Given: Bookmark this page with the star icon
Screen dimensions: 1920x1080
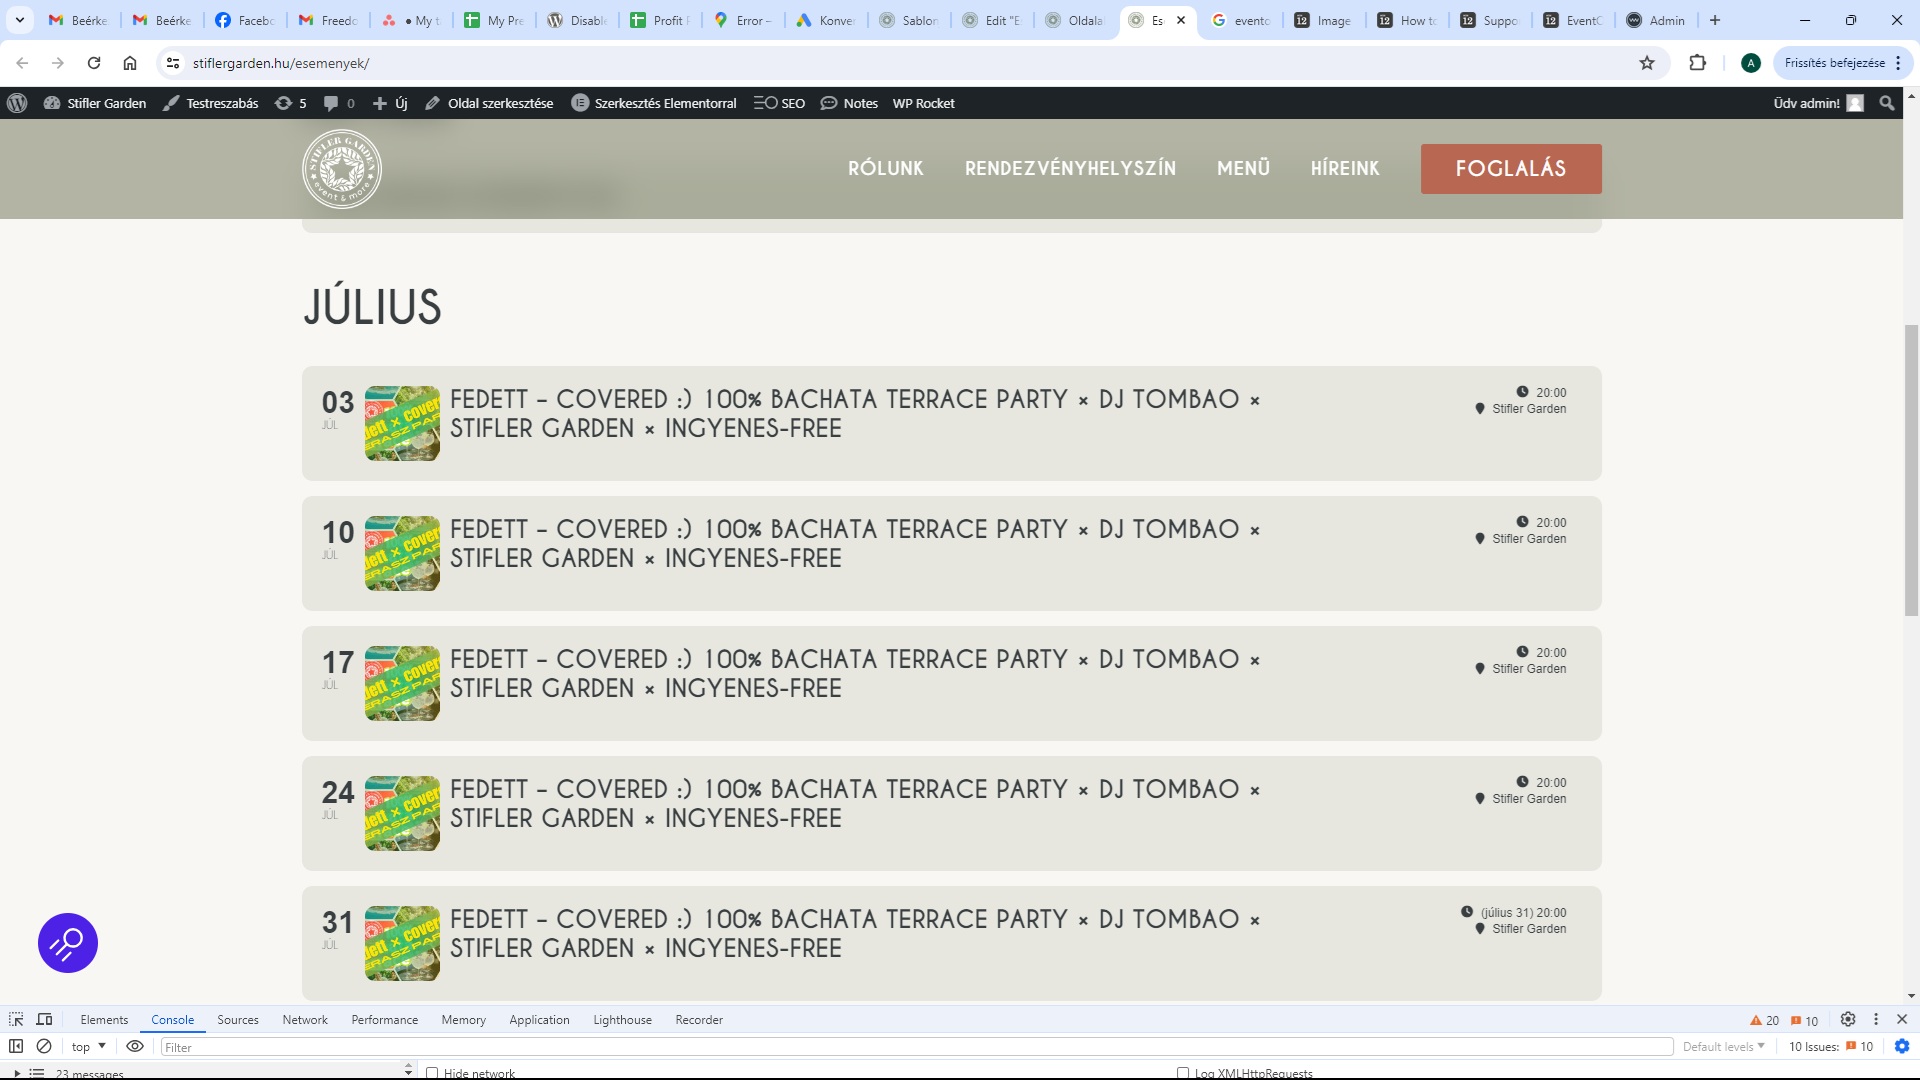Looking at the screenshot, I should pos(1647,63).
